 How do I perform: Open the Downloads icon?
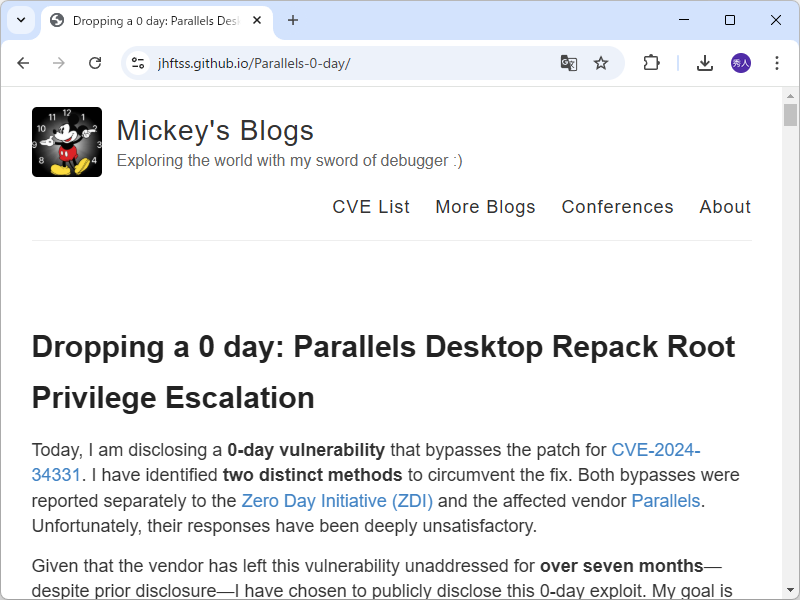(705, 63)
